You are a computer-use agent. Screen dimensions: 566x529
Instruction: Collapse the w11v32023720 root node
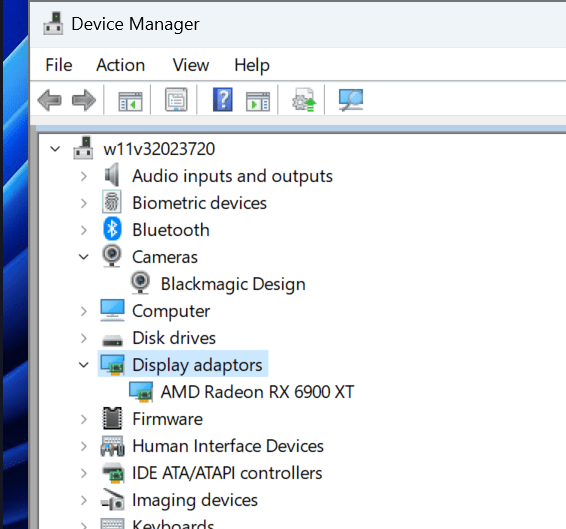click(55, 149)
